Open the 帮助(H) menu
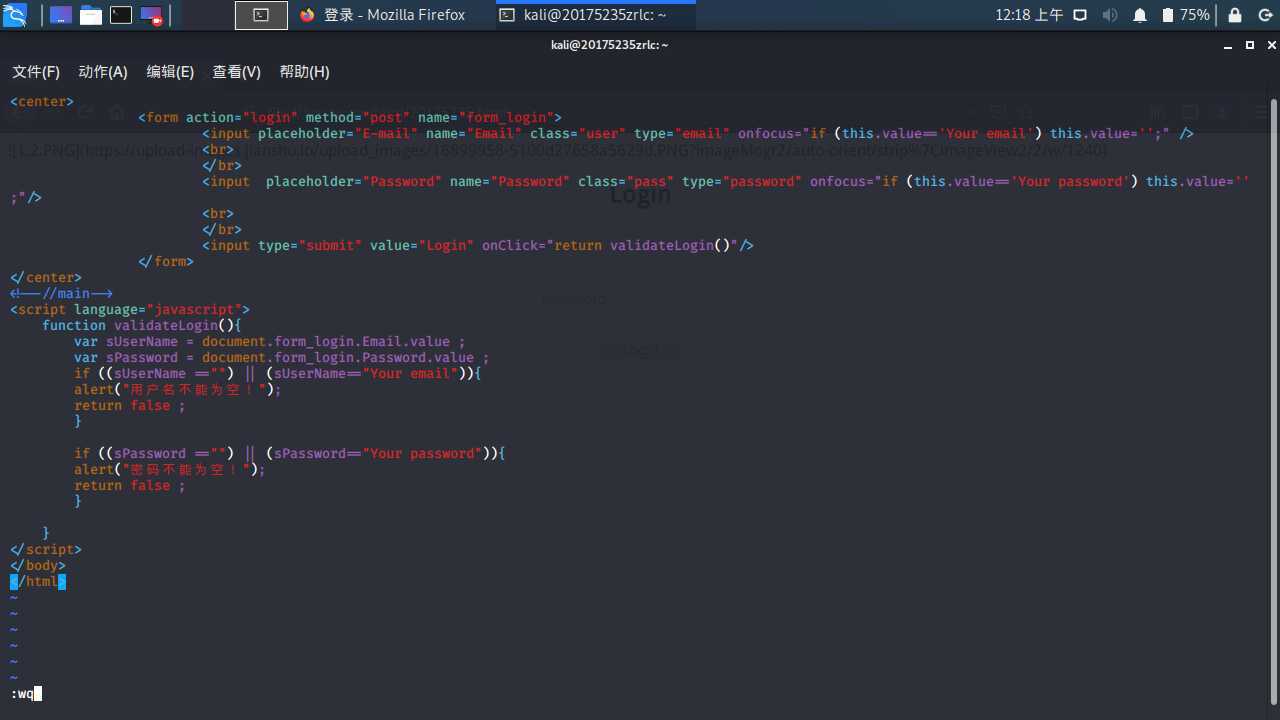This screenshot has width=1280, height=720. coord(304,72)
